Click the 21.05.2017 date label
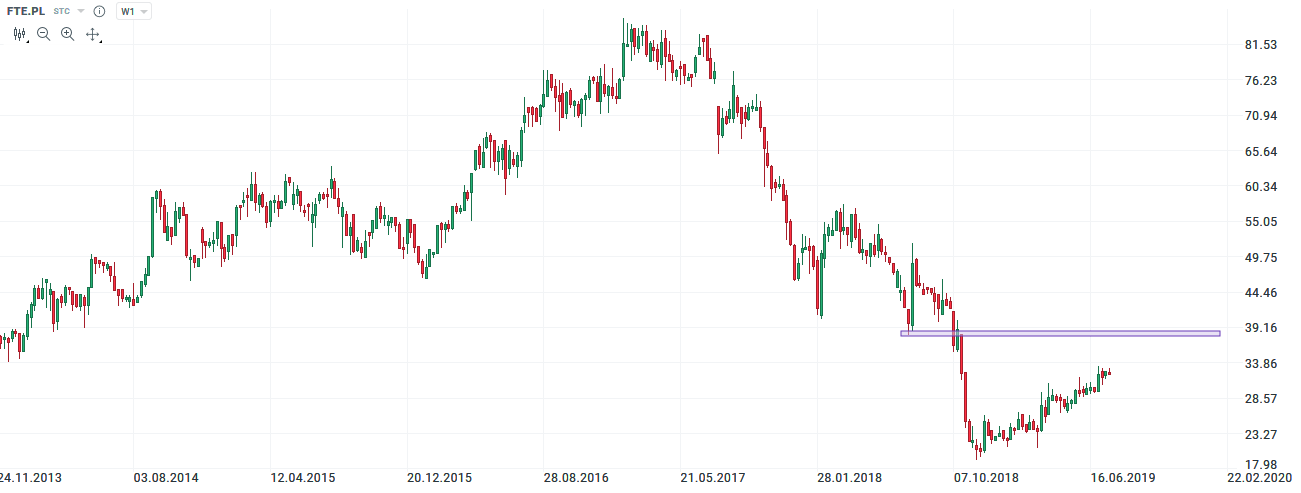Image resolution: width=1301 pixels, height=493 pixels. (x=713, y=479)
